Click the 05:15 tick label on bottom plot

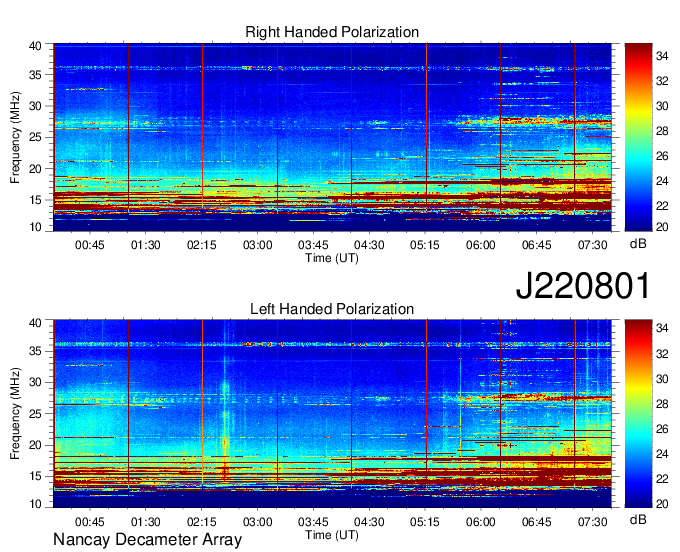coord(425,522)
